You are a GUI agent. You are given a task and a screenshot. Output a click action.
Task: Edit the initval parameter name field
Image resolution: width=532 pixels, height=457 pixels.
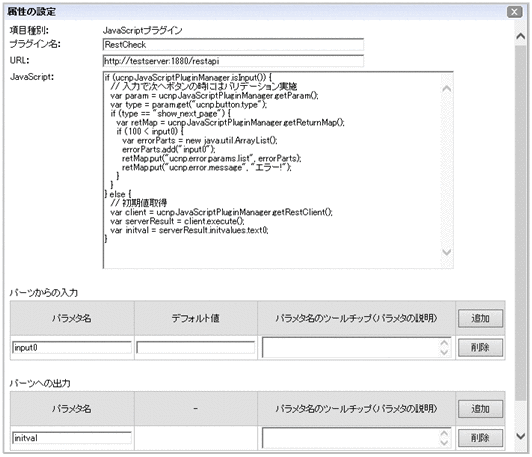(72, 438)
